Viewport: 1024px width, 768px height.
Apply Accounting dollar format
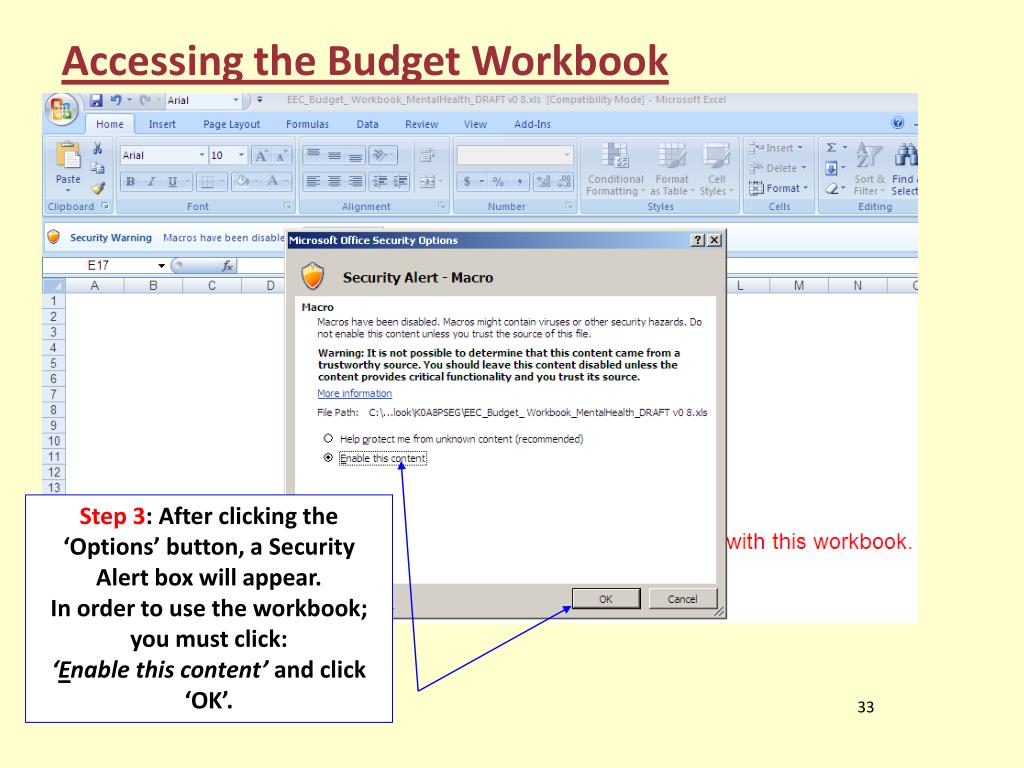click(x=467, y=181)
